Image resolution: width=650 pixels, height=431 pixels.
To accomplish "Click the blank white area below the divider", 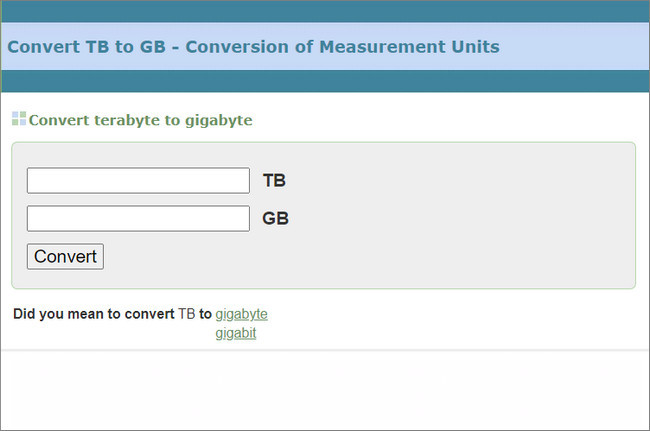I will [x=325, y=390].
